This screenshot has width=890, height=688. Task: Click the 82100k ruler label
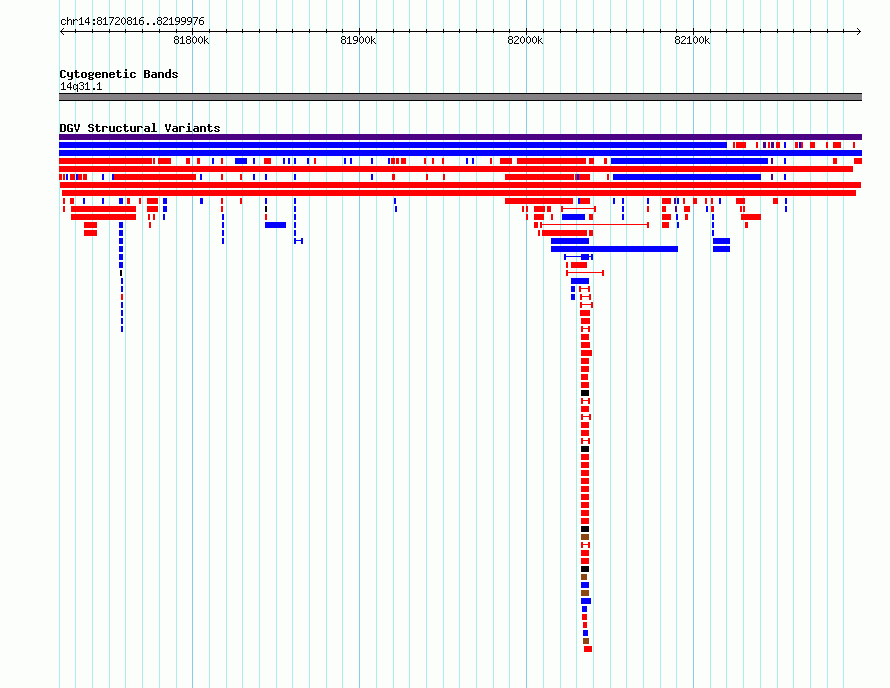(x=692, y=40)
